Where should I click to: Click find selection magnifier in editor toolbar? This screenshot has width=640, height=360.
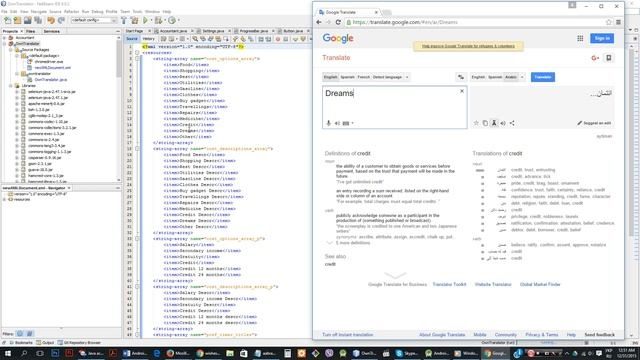195,39
